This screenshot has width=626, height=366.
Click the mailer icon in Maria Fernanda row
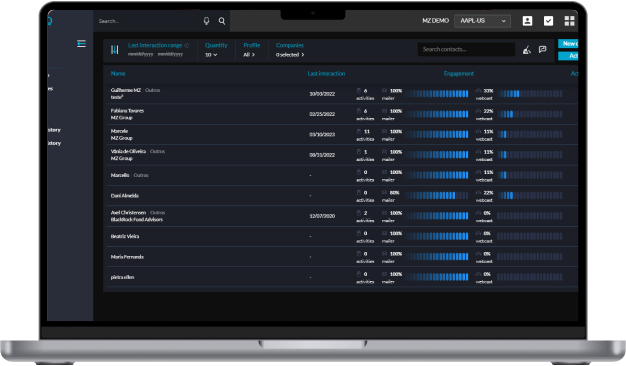tap(384, 253)
